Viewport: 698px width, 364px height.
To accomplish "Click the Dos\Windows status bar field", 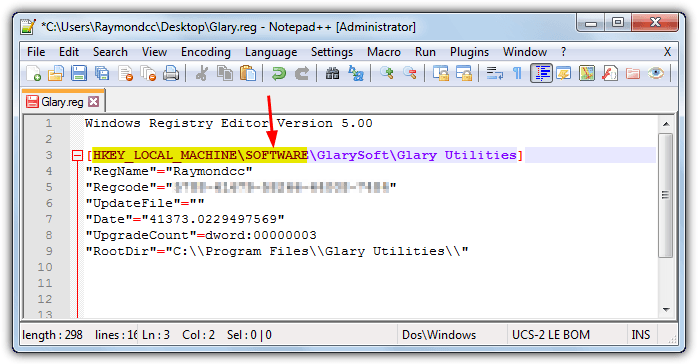I will coord(439,335).
